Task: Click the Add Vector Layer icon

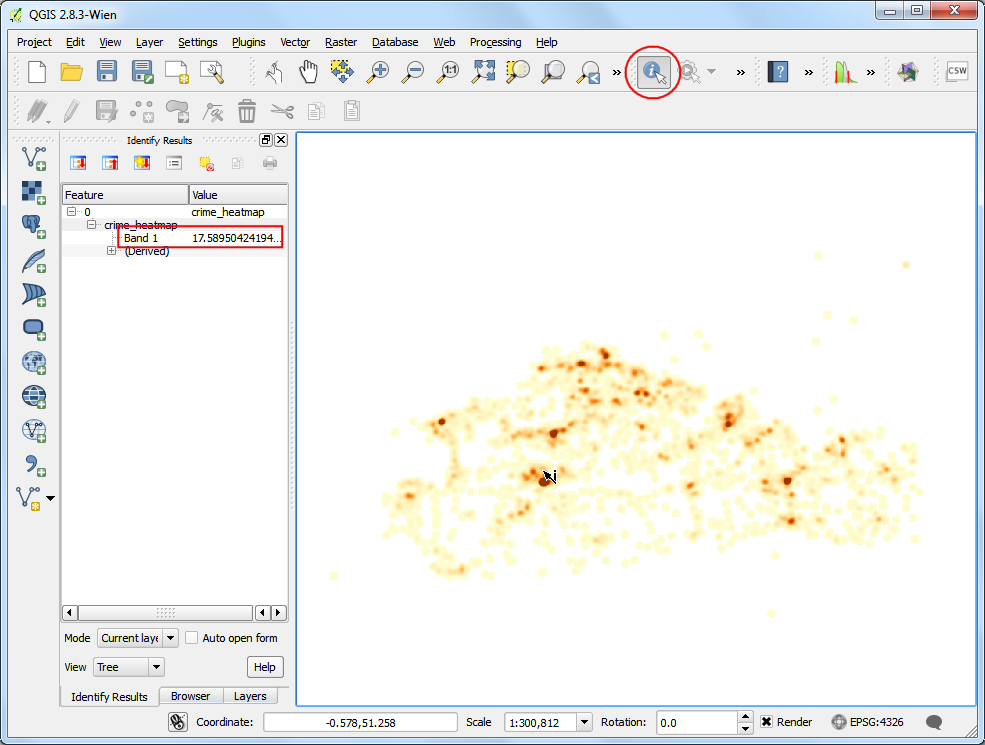Action: 34,158
